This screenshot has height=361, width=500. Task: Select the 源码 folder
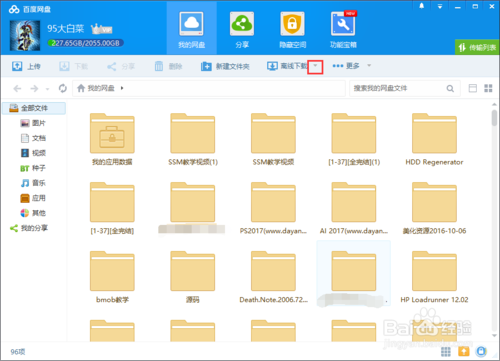point(193,277)
